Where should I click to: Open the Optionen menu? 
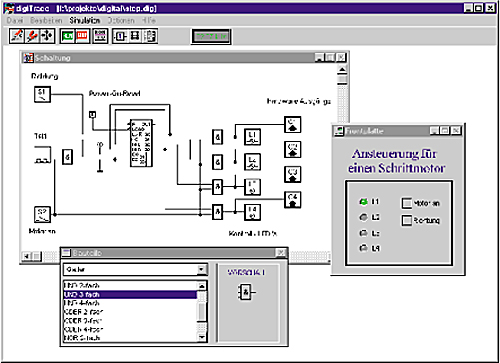coord(121,20)
